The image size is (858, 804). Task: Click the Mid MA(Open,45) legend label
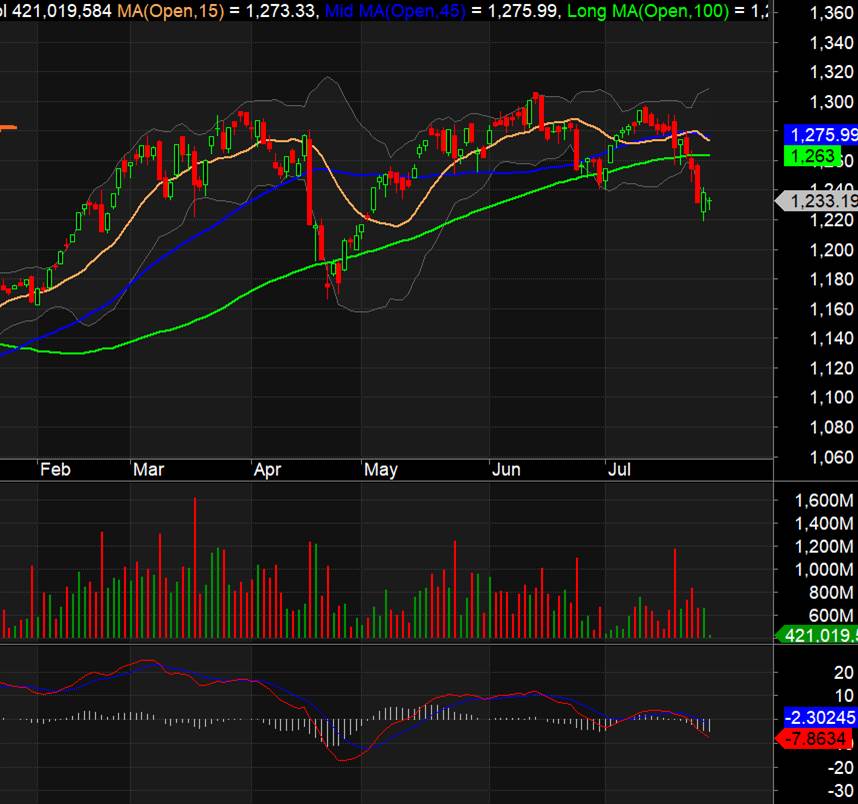[x=395, y=11]
